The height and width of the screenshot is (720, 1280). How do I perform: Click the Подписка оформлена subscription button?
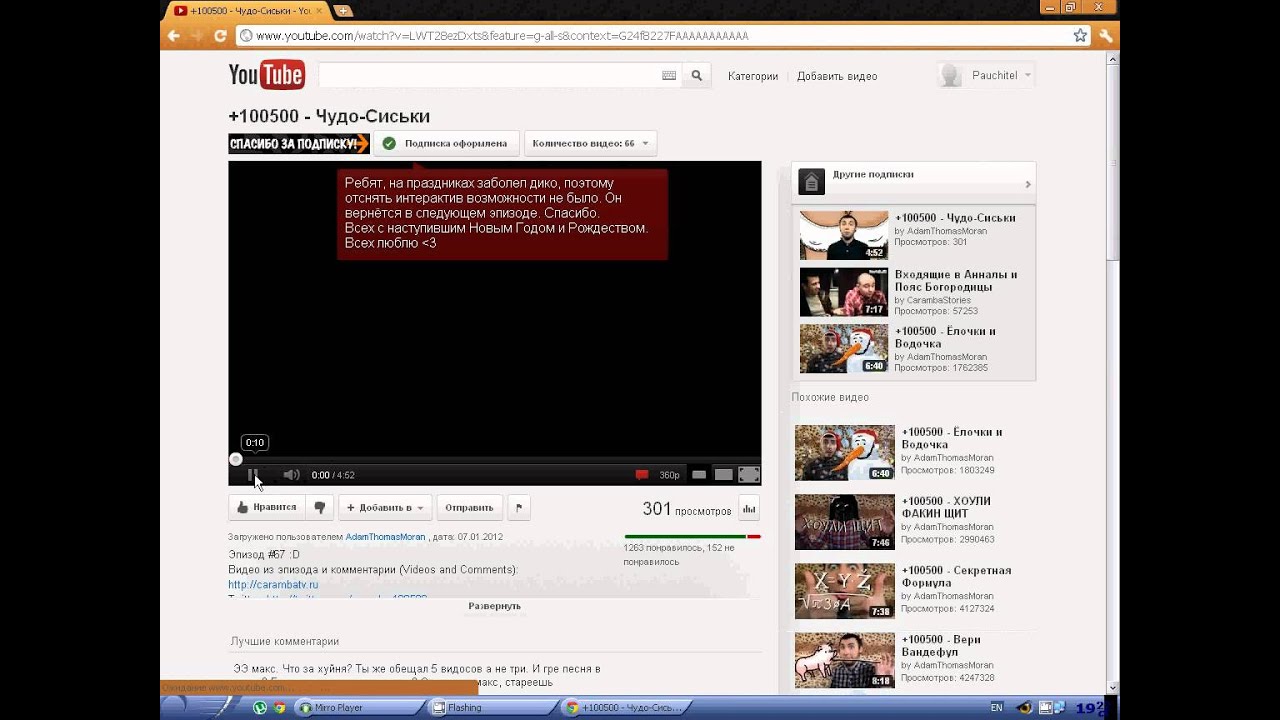tap(446, 143)
